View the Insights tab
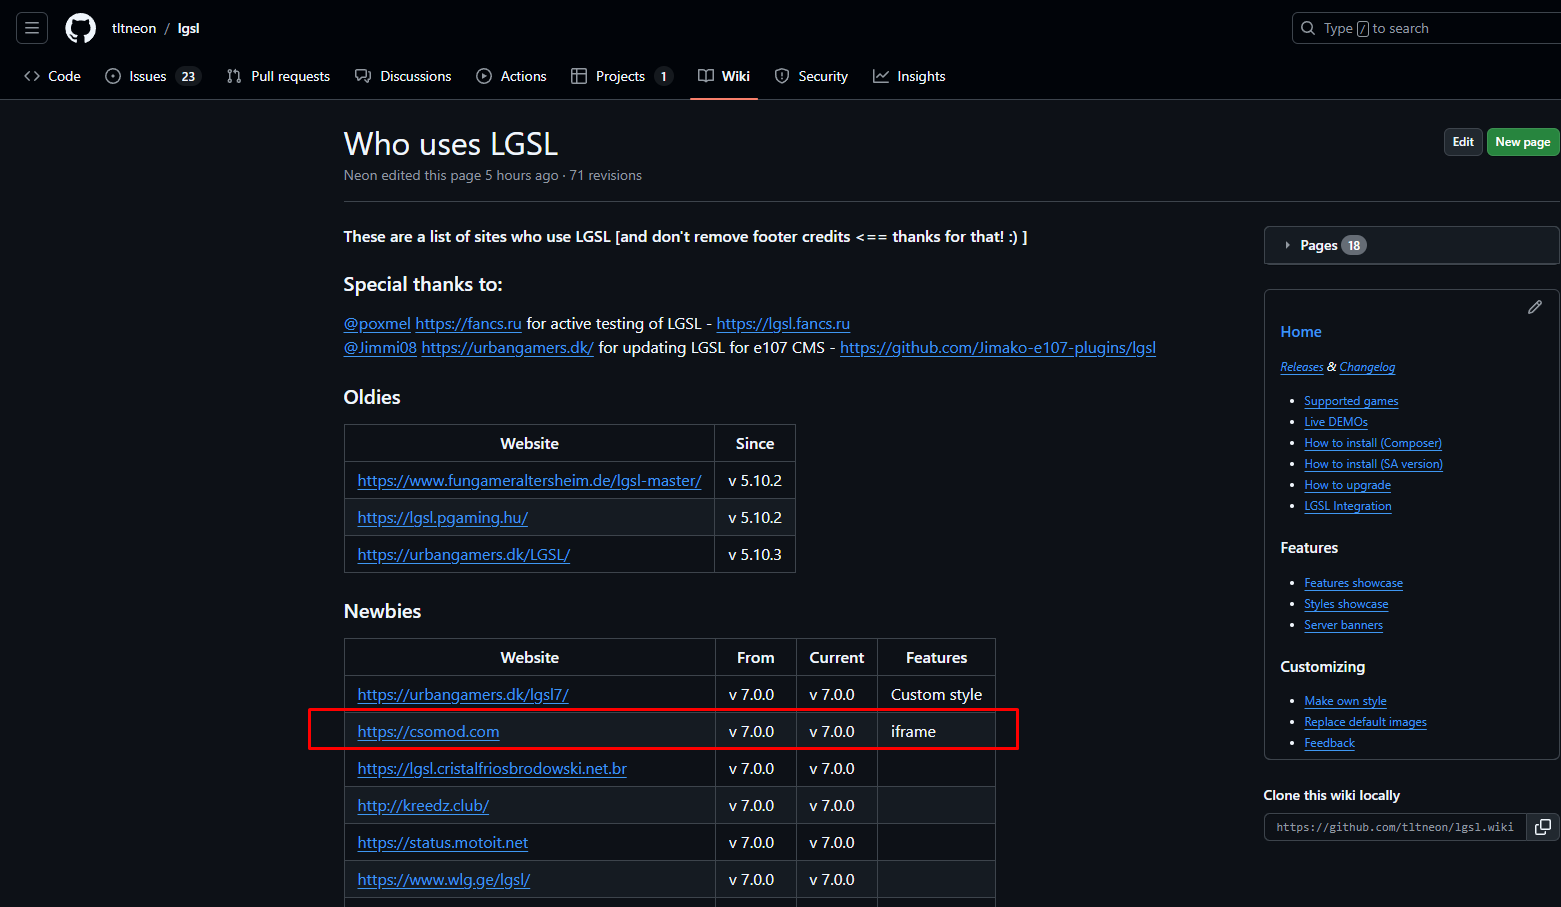The width and height of the screenshot is (1561, 907). (909, 76)
